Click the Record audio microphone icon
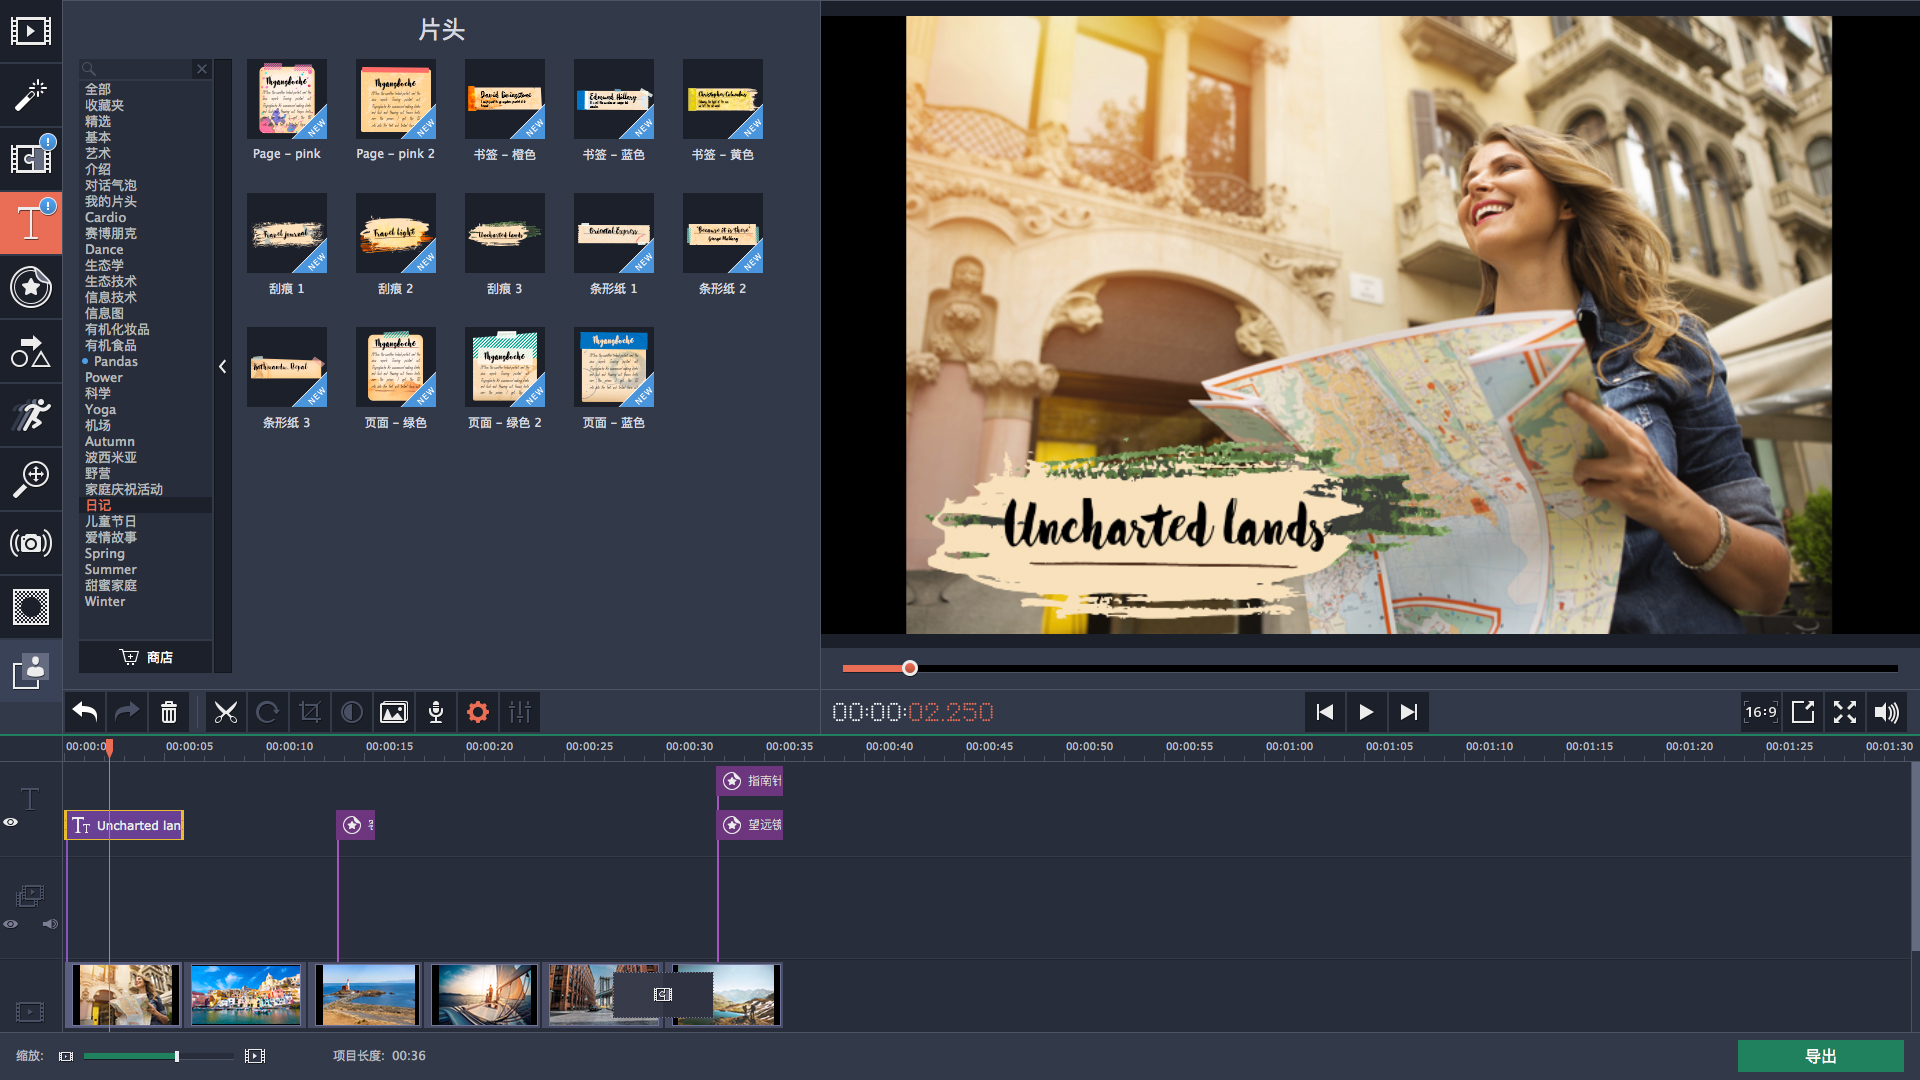The width and height of the screenshot is (1920, 1080). click(x=436, y=712)
